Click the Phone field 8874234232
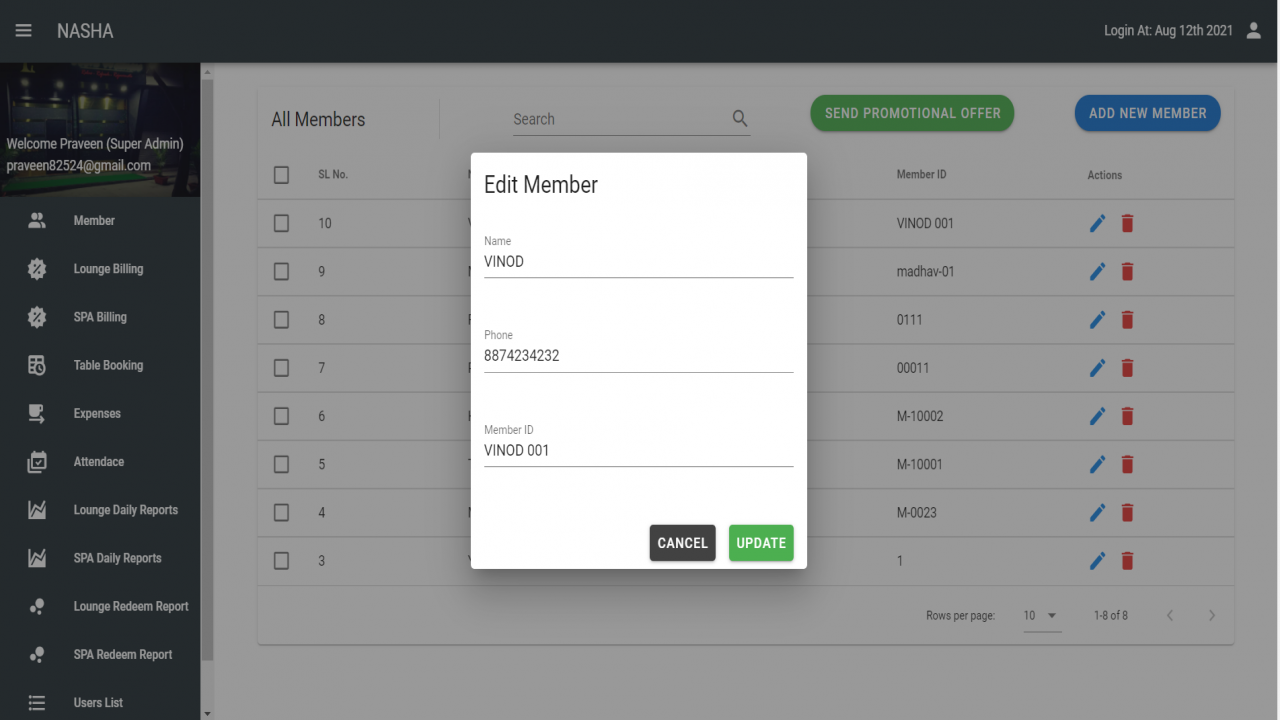This screenshot has height=720, width=1280. [x=639, y=356]
